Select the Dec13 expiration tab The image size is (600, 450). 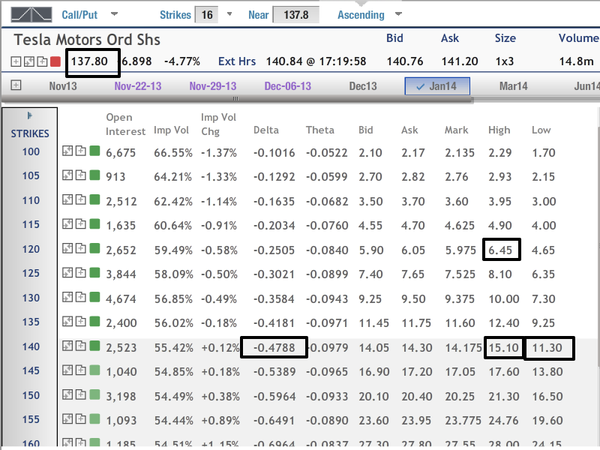363,86
